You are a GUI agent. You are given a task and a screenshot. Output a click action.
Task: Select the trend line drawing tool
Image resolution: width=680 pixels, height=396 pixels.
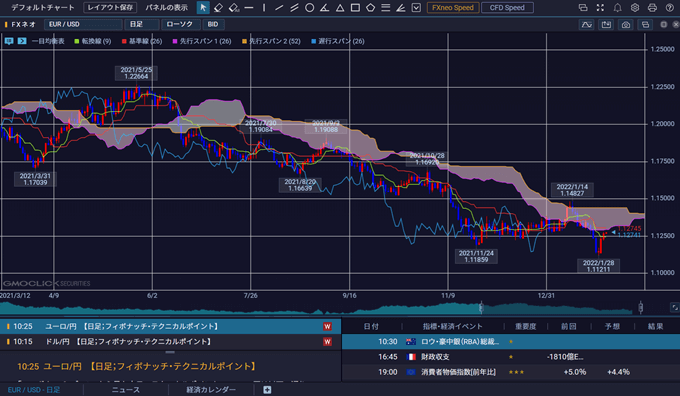click(x=279, y=7)
